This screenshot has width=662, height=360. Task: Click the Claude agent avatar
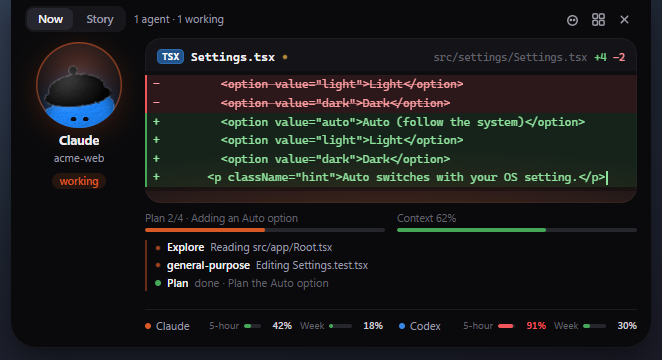[x=79, y=85]
